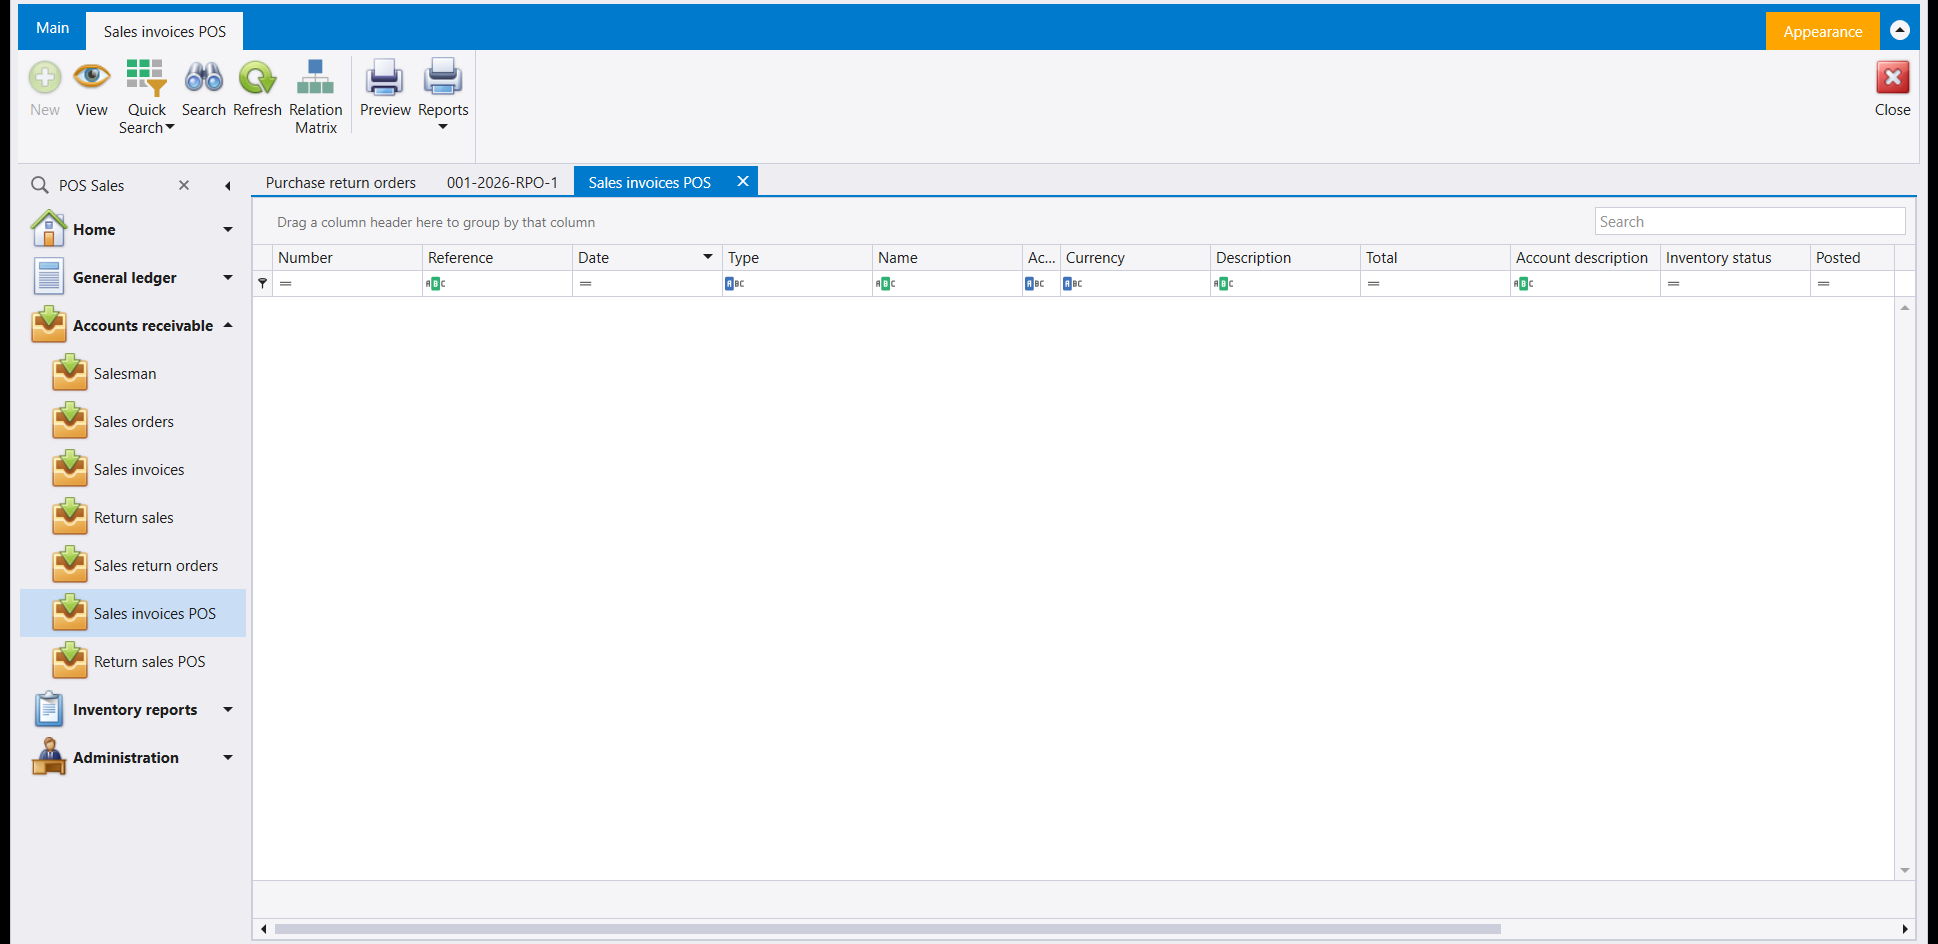This screenshot has height=944, width=1938.
Task: Expand the General ledger section
Action: click(x=228, y=278)
